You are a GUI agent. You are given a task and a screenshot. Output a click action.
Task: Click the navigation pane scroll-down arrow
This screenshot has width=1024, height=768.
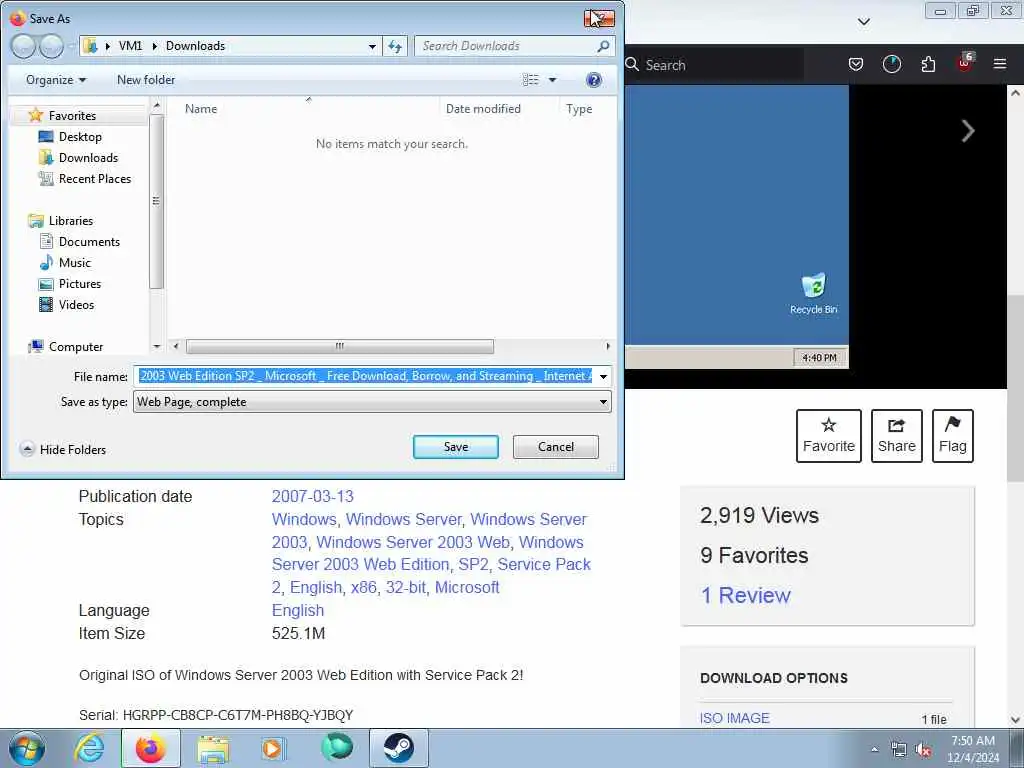(157, 347)
